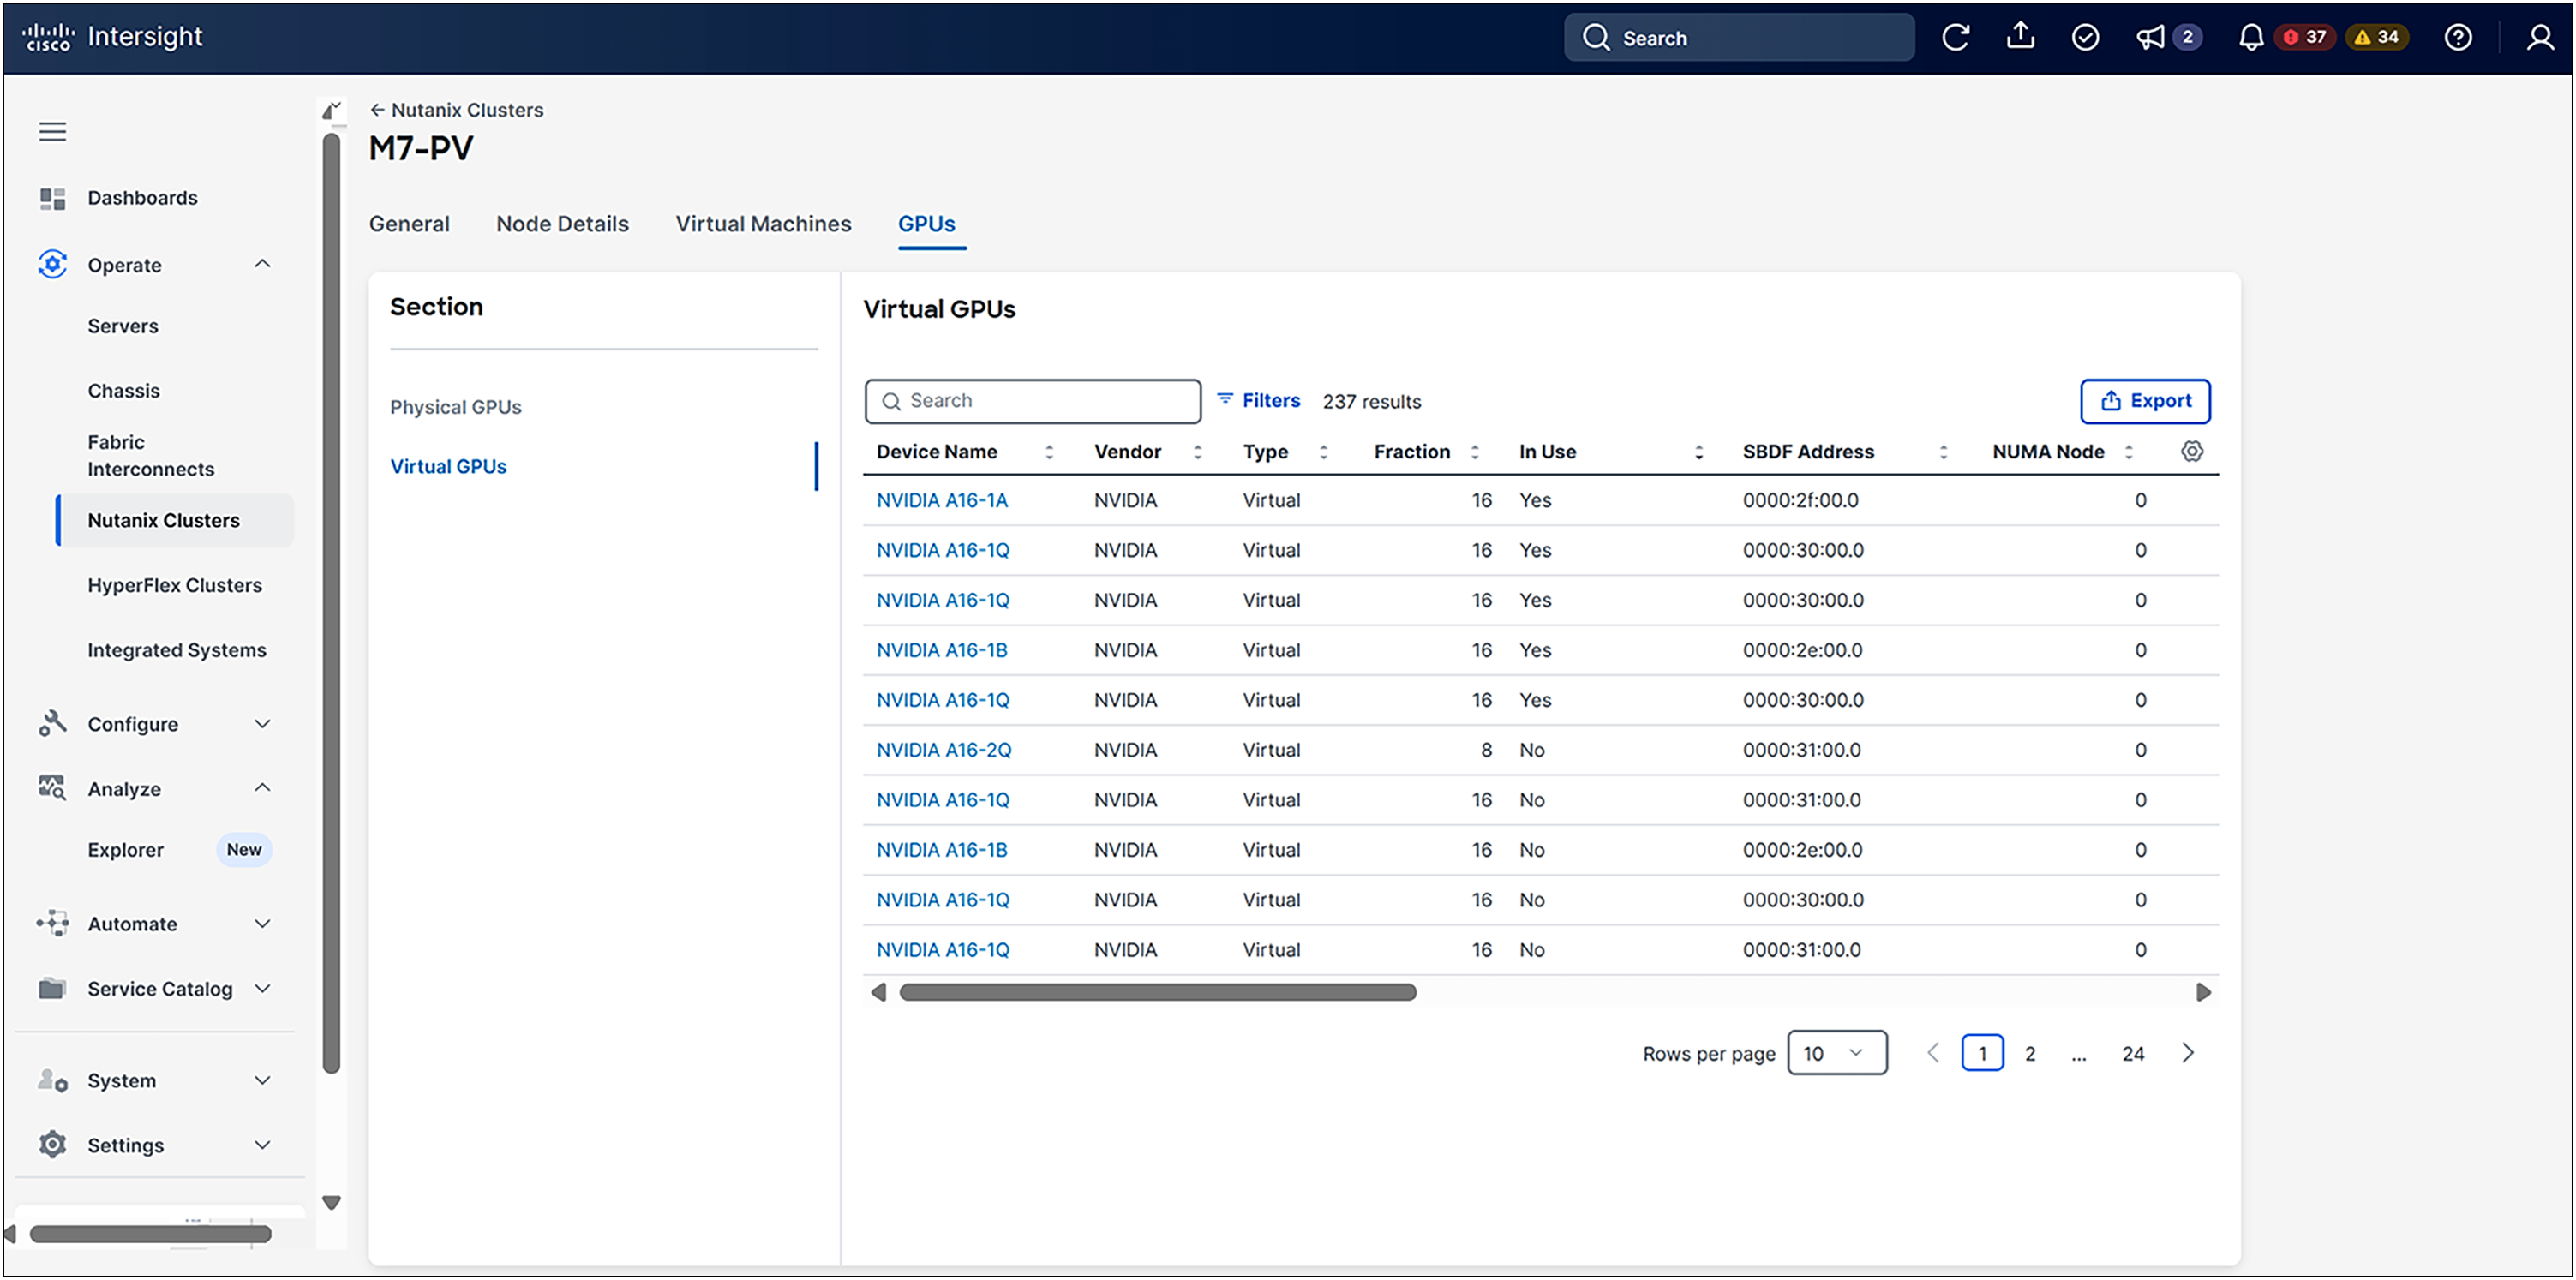Switch to the Virtual Machines tab
The height and width of the screenshot is (1280, 2576).
(x=763, y=224)
